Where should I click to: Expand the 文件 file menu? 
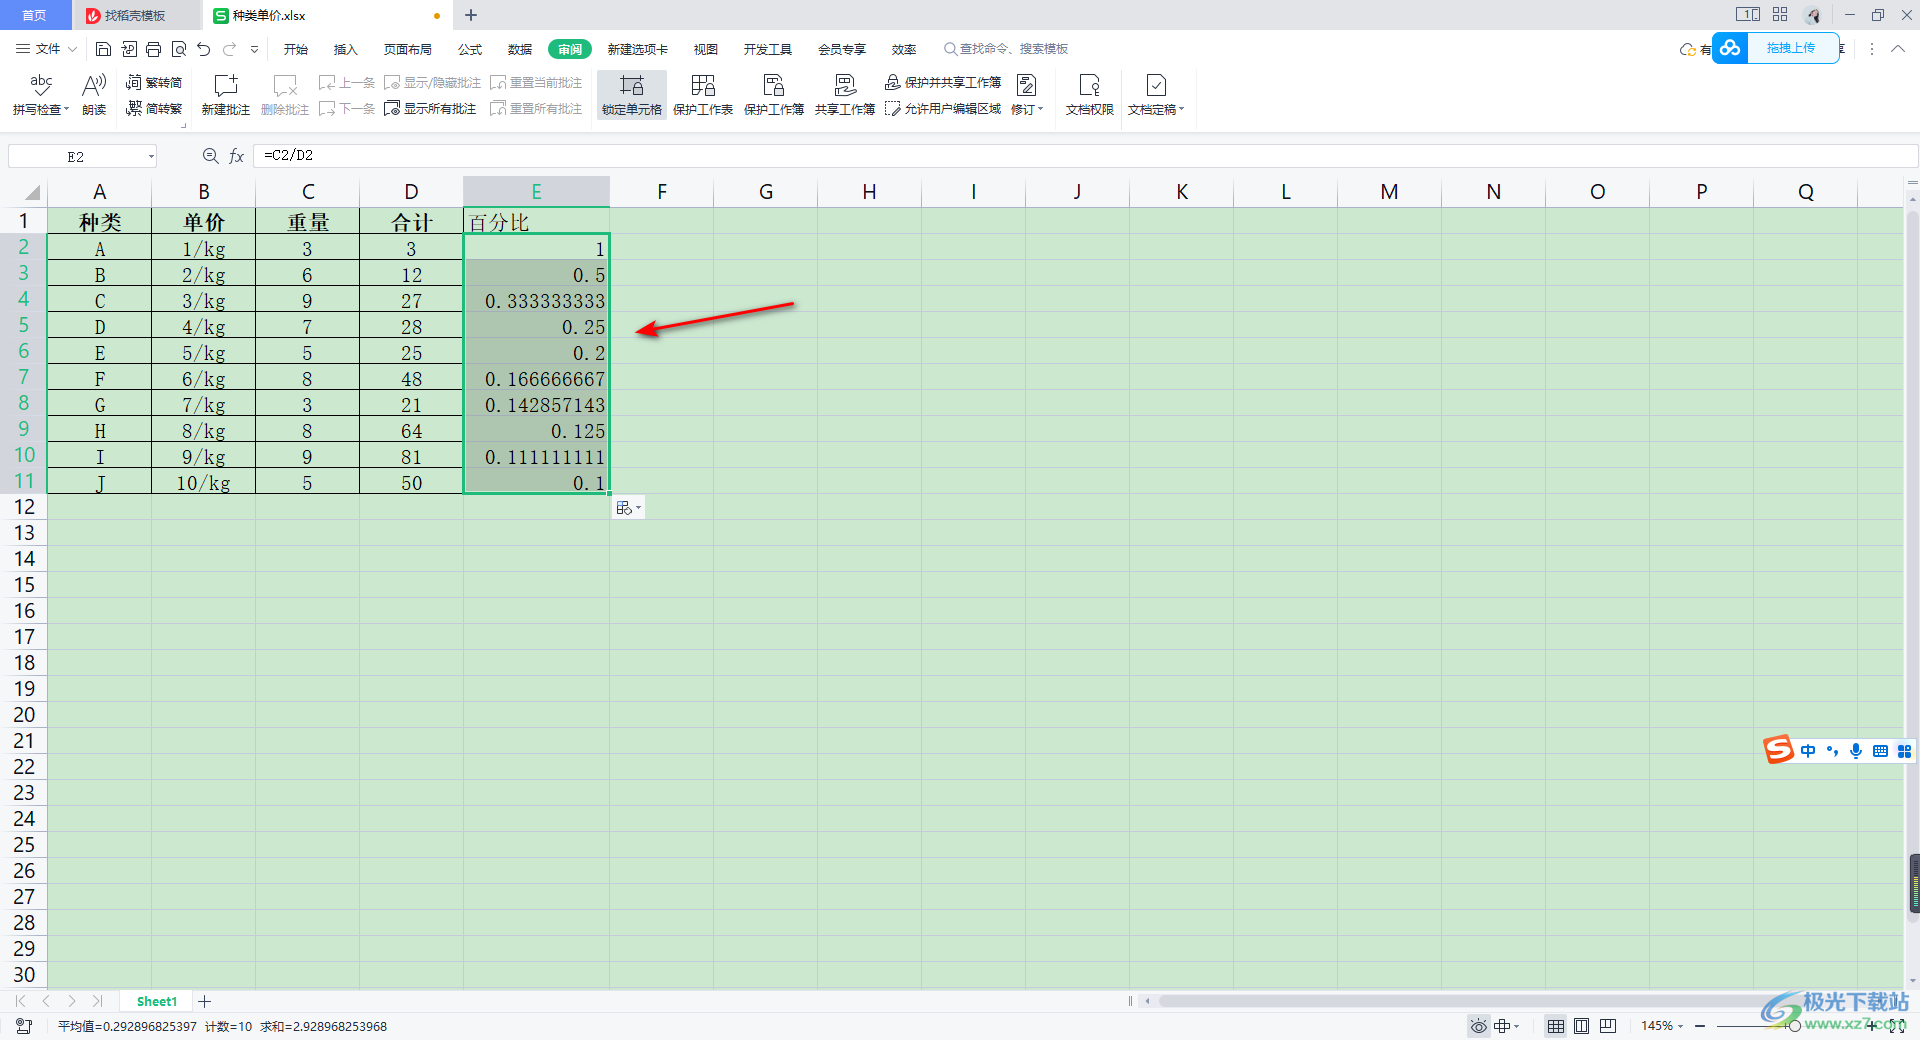tap(46, 49)
